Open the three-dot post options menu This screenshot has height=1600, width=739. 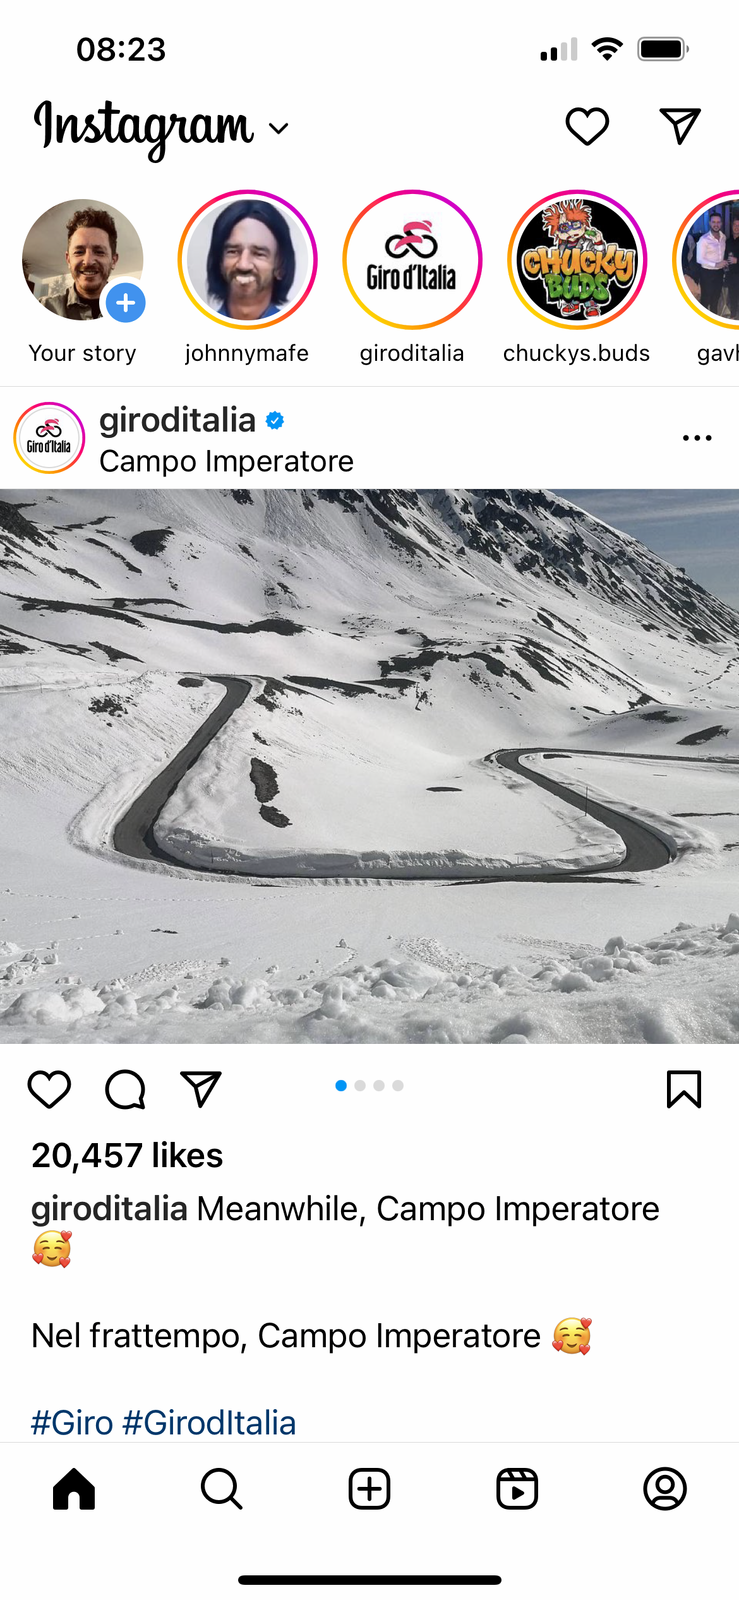[697, 438]
